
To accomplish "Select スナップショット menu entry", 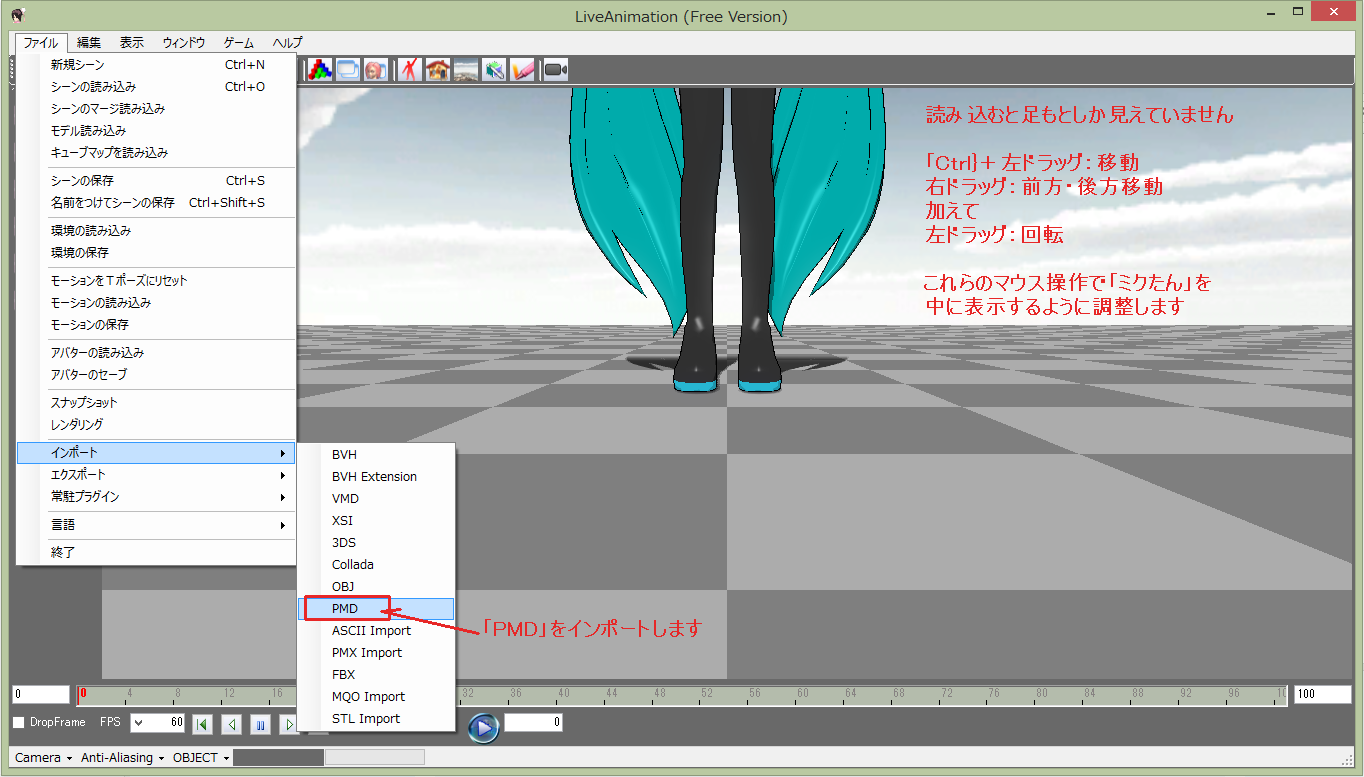I will (156, 403).
